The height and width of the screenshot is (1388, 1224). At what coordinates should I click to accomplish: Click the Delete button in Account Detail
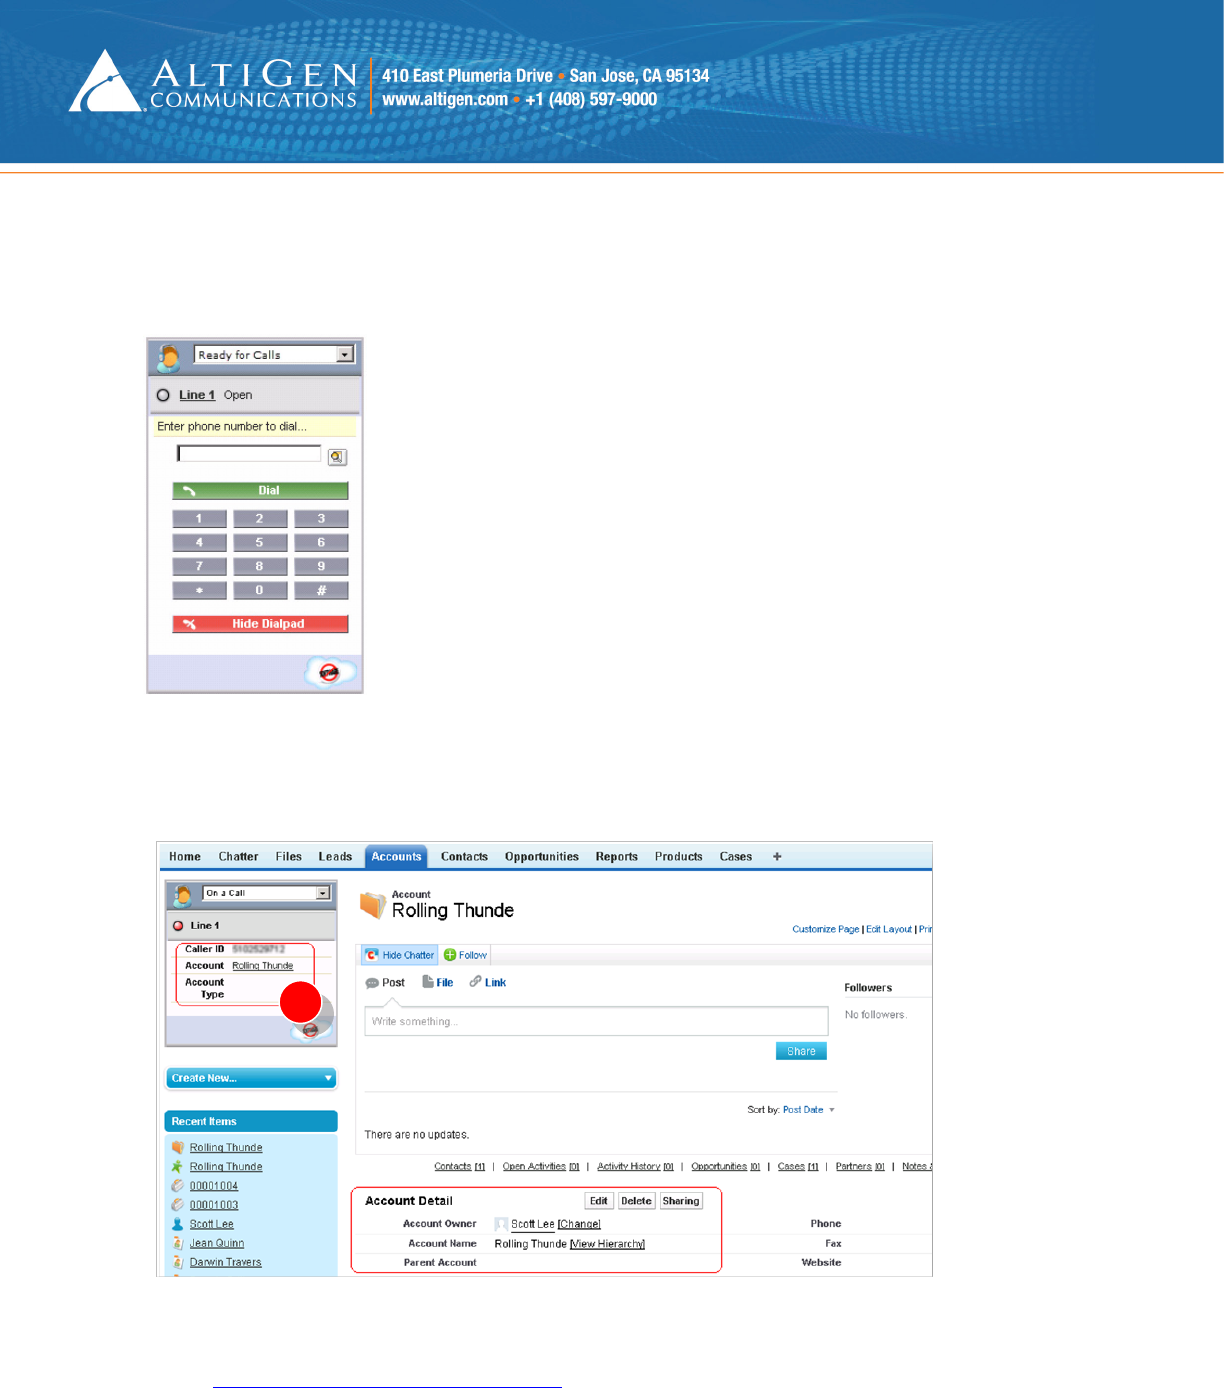(636, 1201)
